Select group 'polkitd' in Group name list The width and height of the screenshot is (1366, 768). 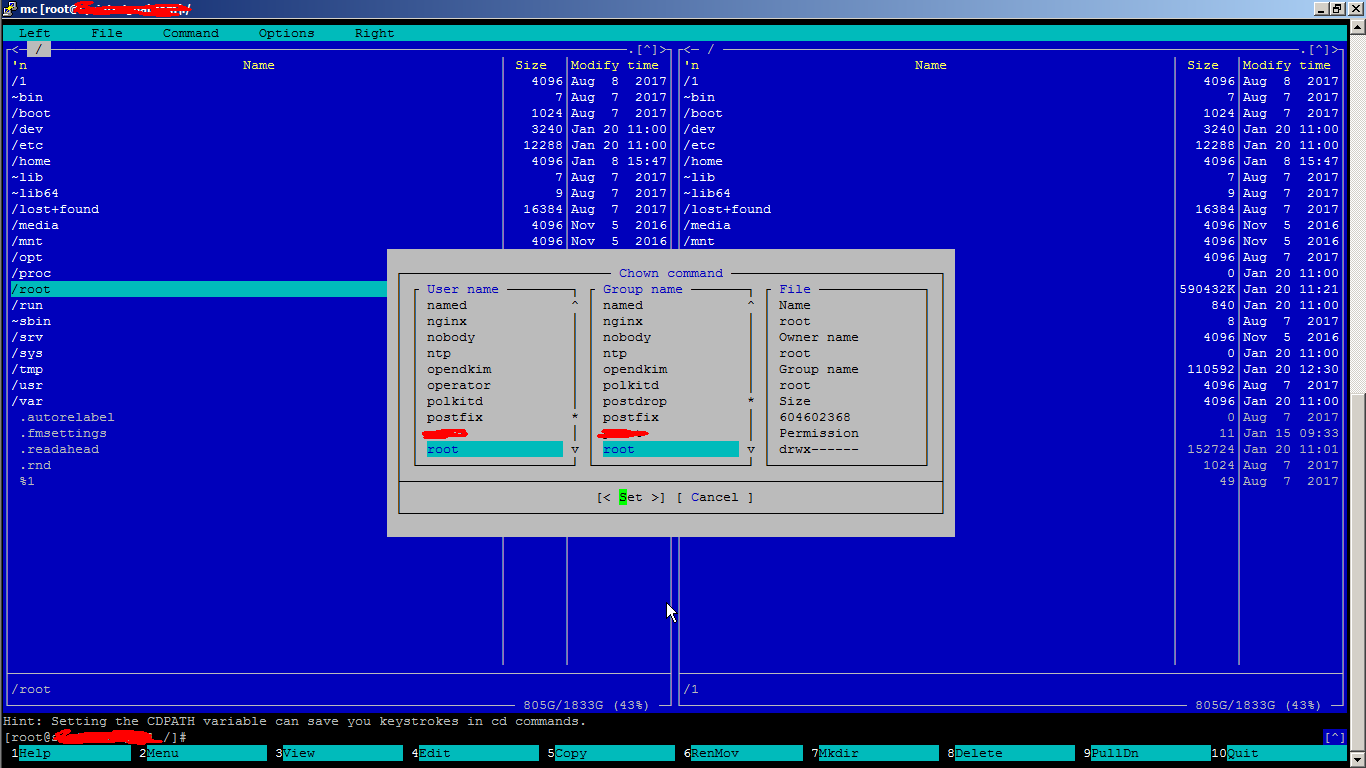[x=631, y=385]
